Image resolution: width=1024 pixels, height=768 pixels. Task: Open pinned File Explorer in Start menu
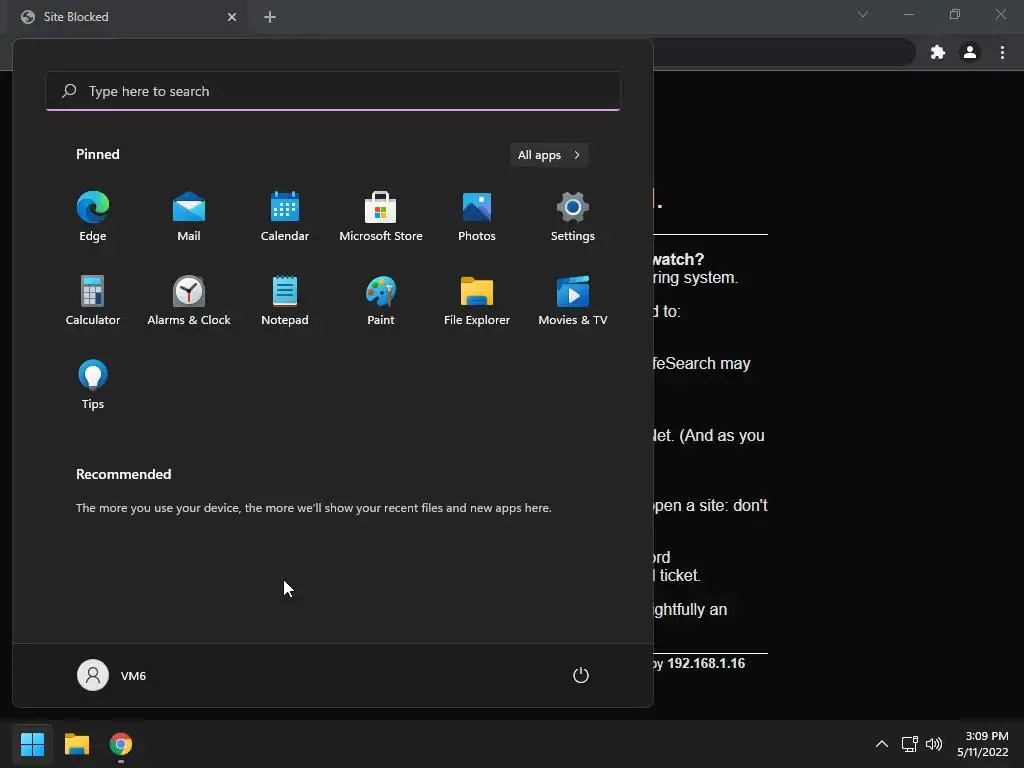(477, 300)
